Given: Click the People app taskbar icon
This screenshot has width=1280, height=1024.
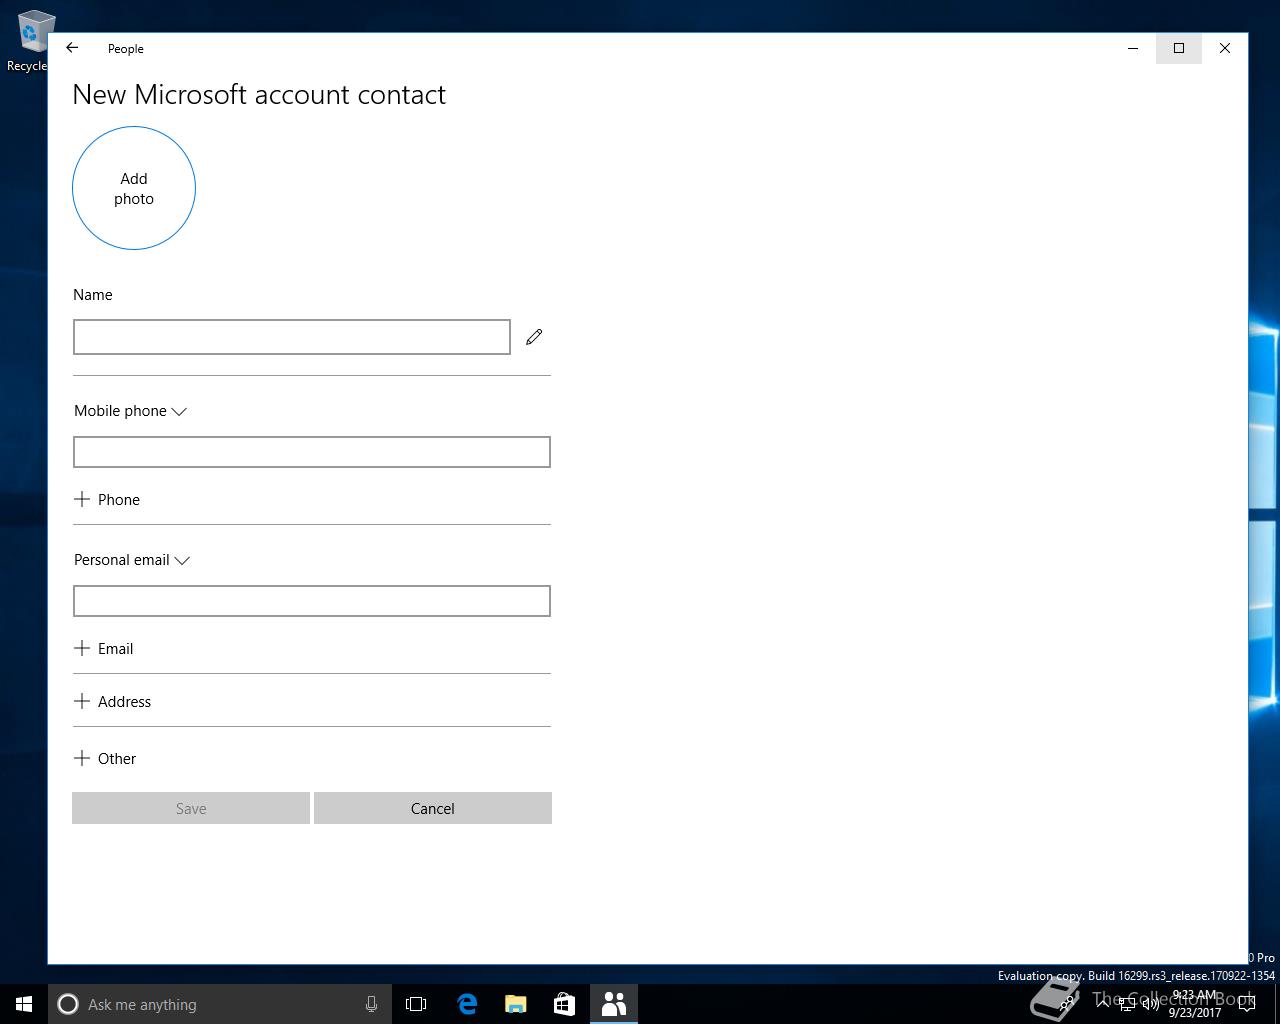Looking at the screenshot, I should click(x=614, y=1004).
